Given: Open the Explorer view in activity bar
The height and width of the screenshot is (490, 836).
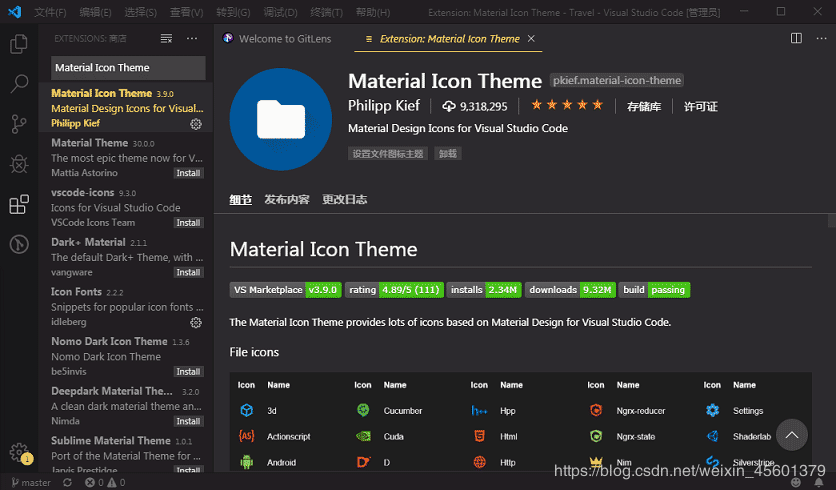Looking at the screenshot, I should pos(18,44).
